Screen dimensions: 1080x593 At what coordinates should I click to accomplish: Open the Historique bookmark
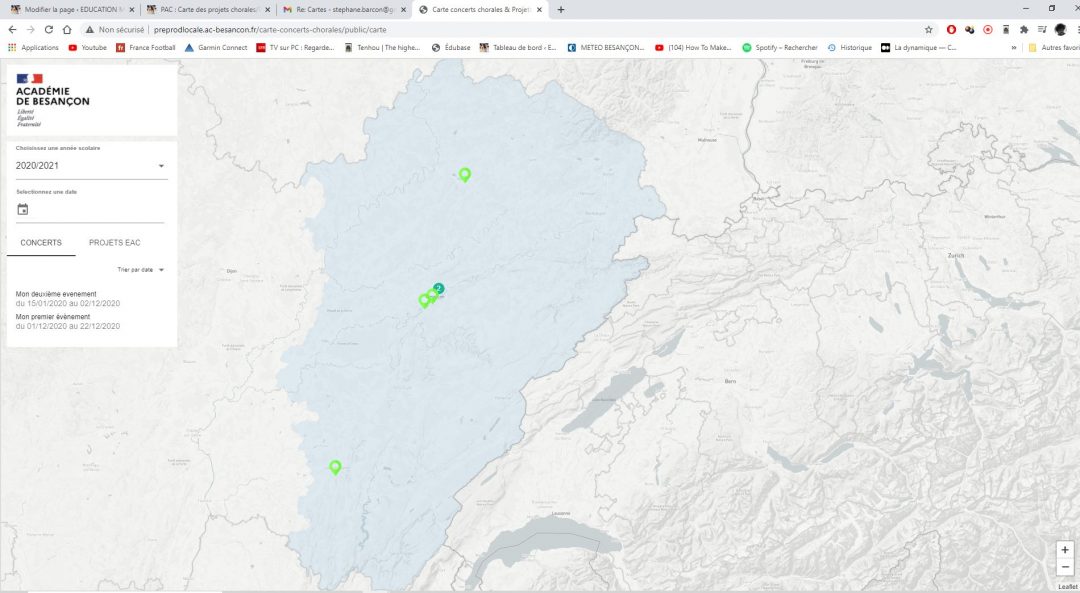[x=849, y=48]
